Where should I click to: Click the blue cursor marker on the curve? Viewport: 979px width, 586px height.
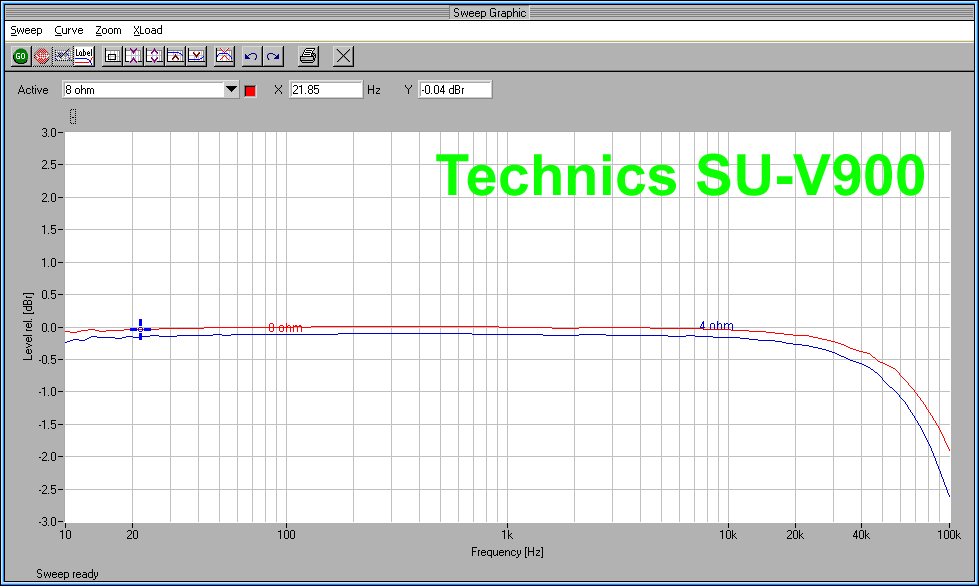pyautogui.click(x=140, y=330)
